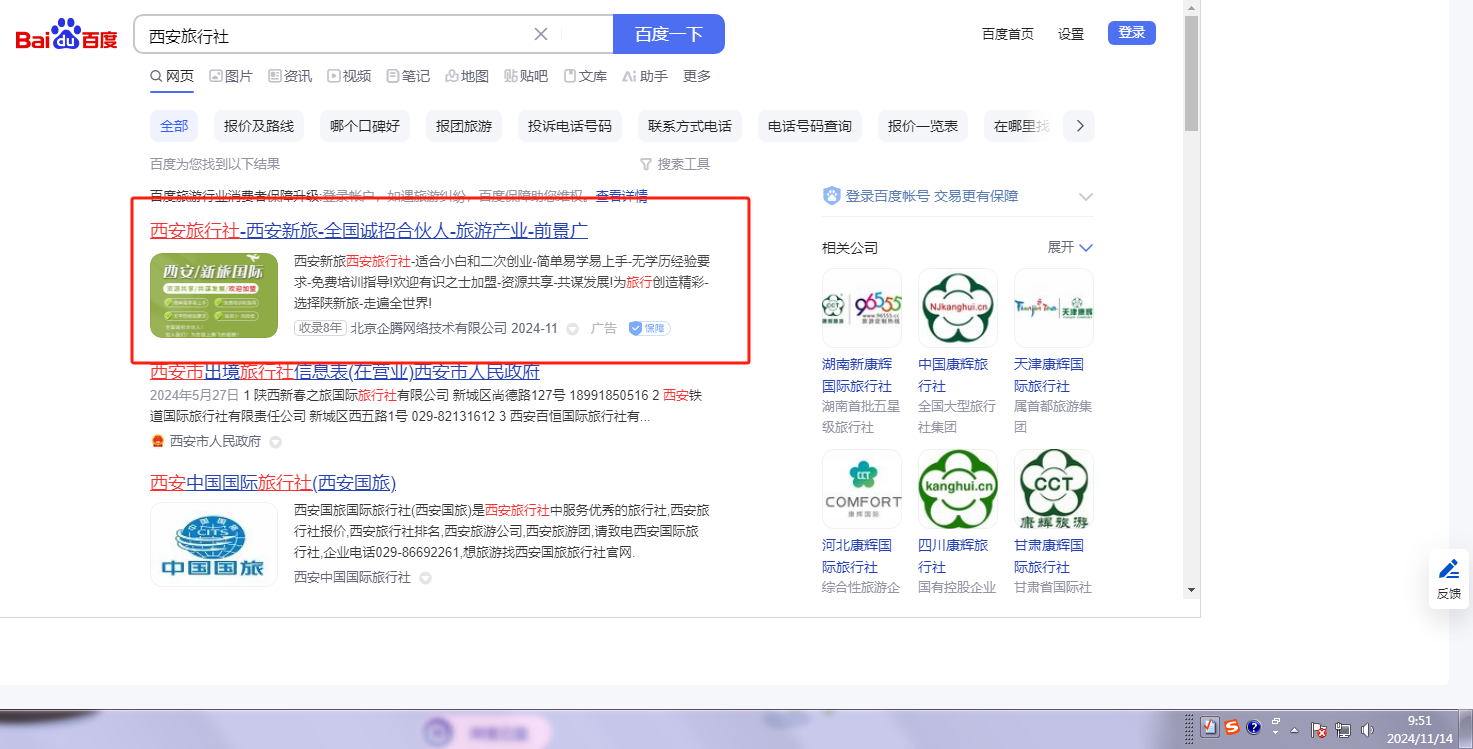Open the dropdown beside 2024-11 on the ad
The image size is (1473, 749).
pos(573,328)
